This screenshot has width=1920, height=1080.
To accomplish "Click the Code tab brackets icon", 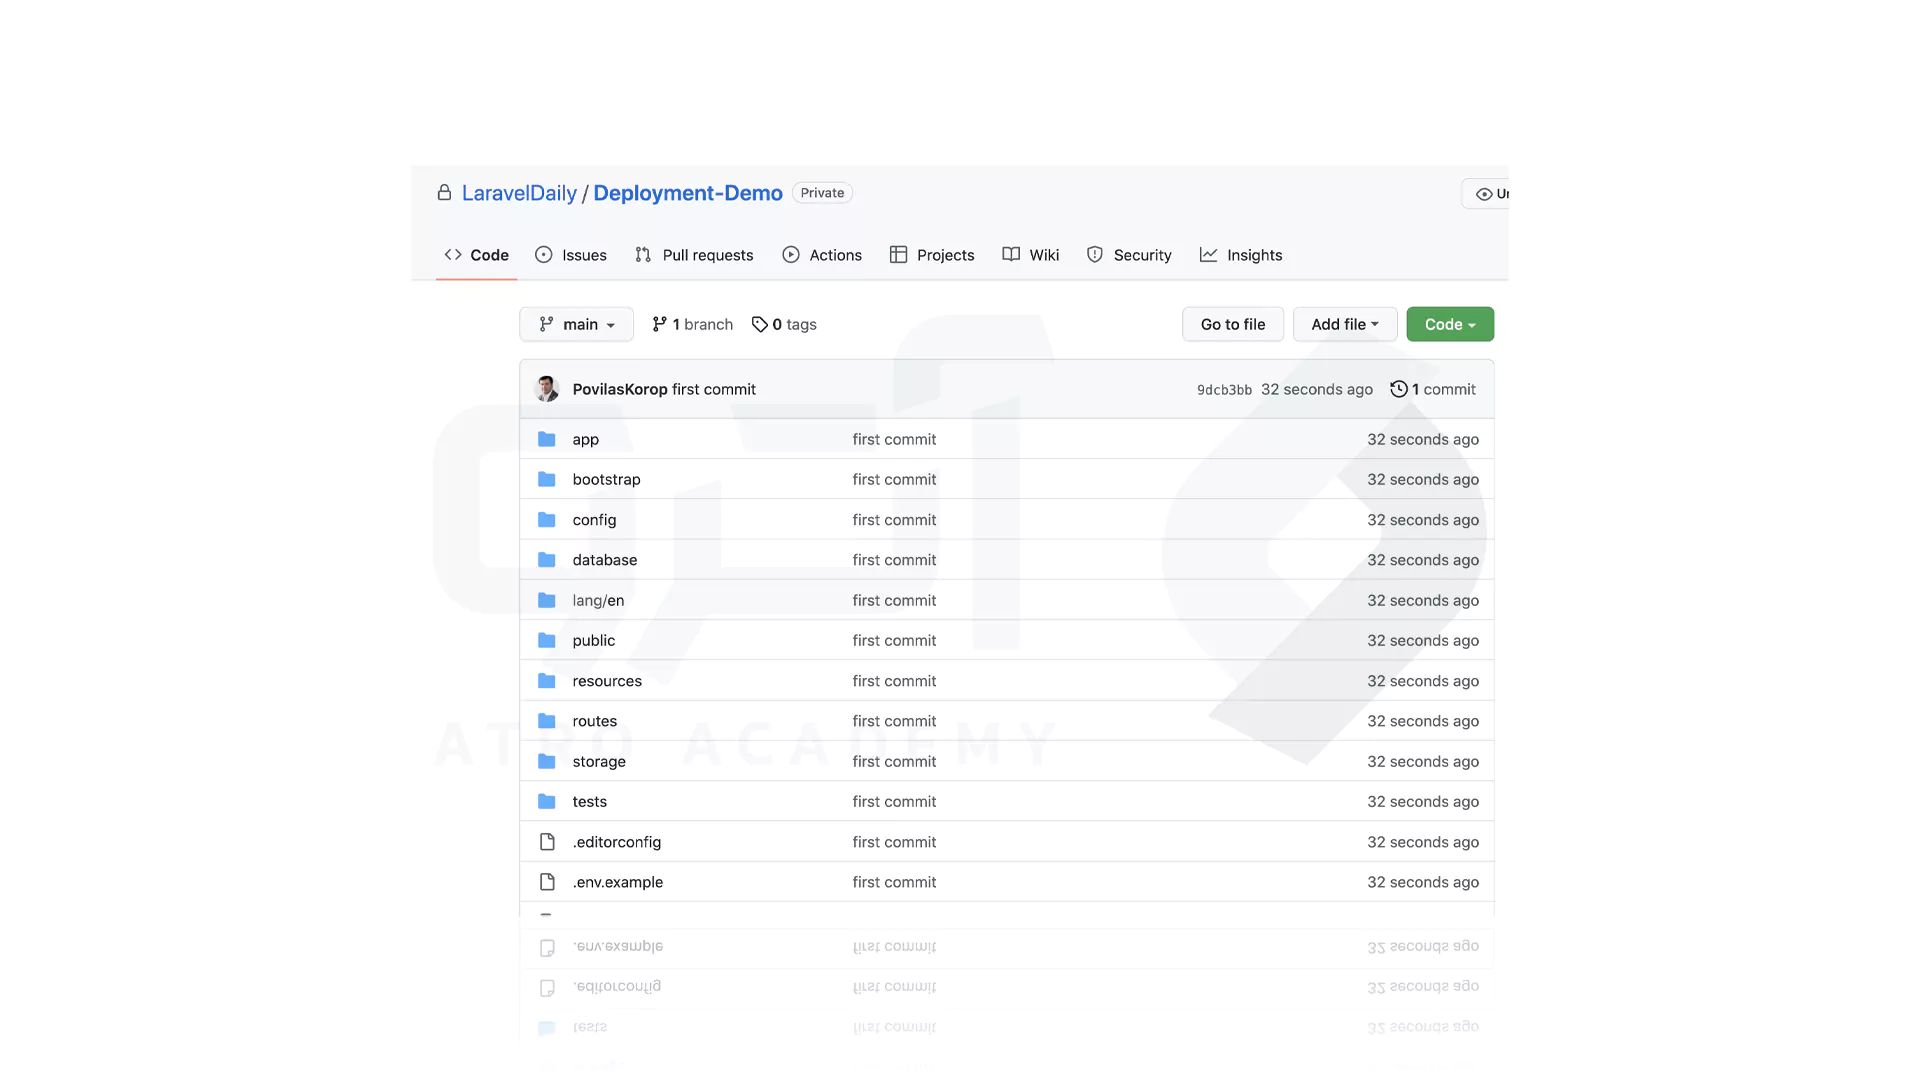I will [x=453, y=255].
